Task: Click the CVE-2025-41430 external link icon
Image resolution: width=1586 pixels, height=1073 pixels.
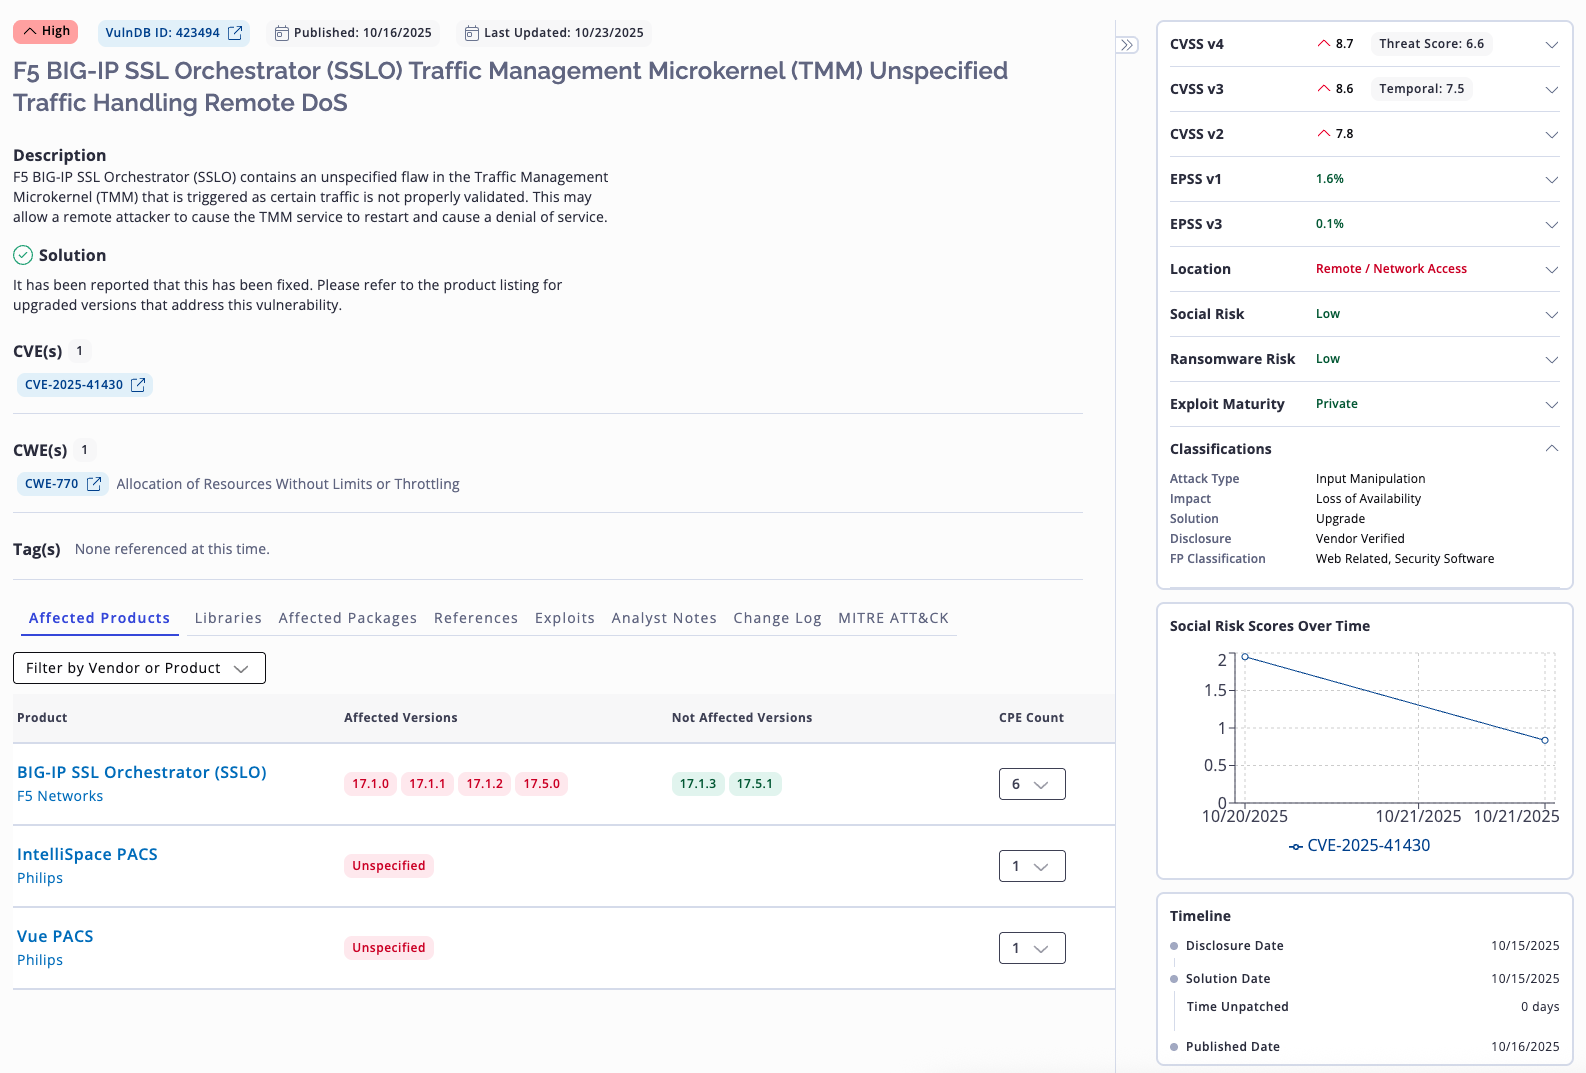Action: tap(138, 385)
